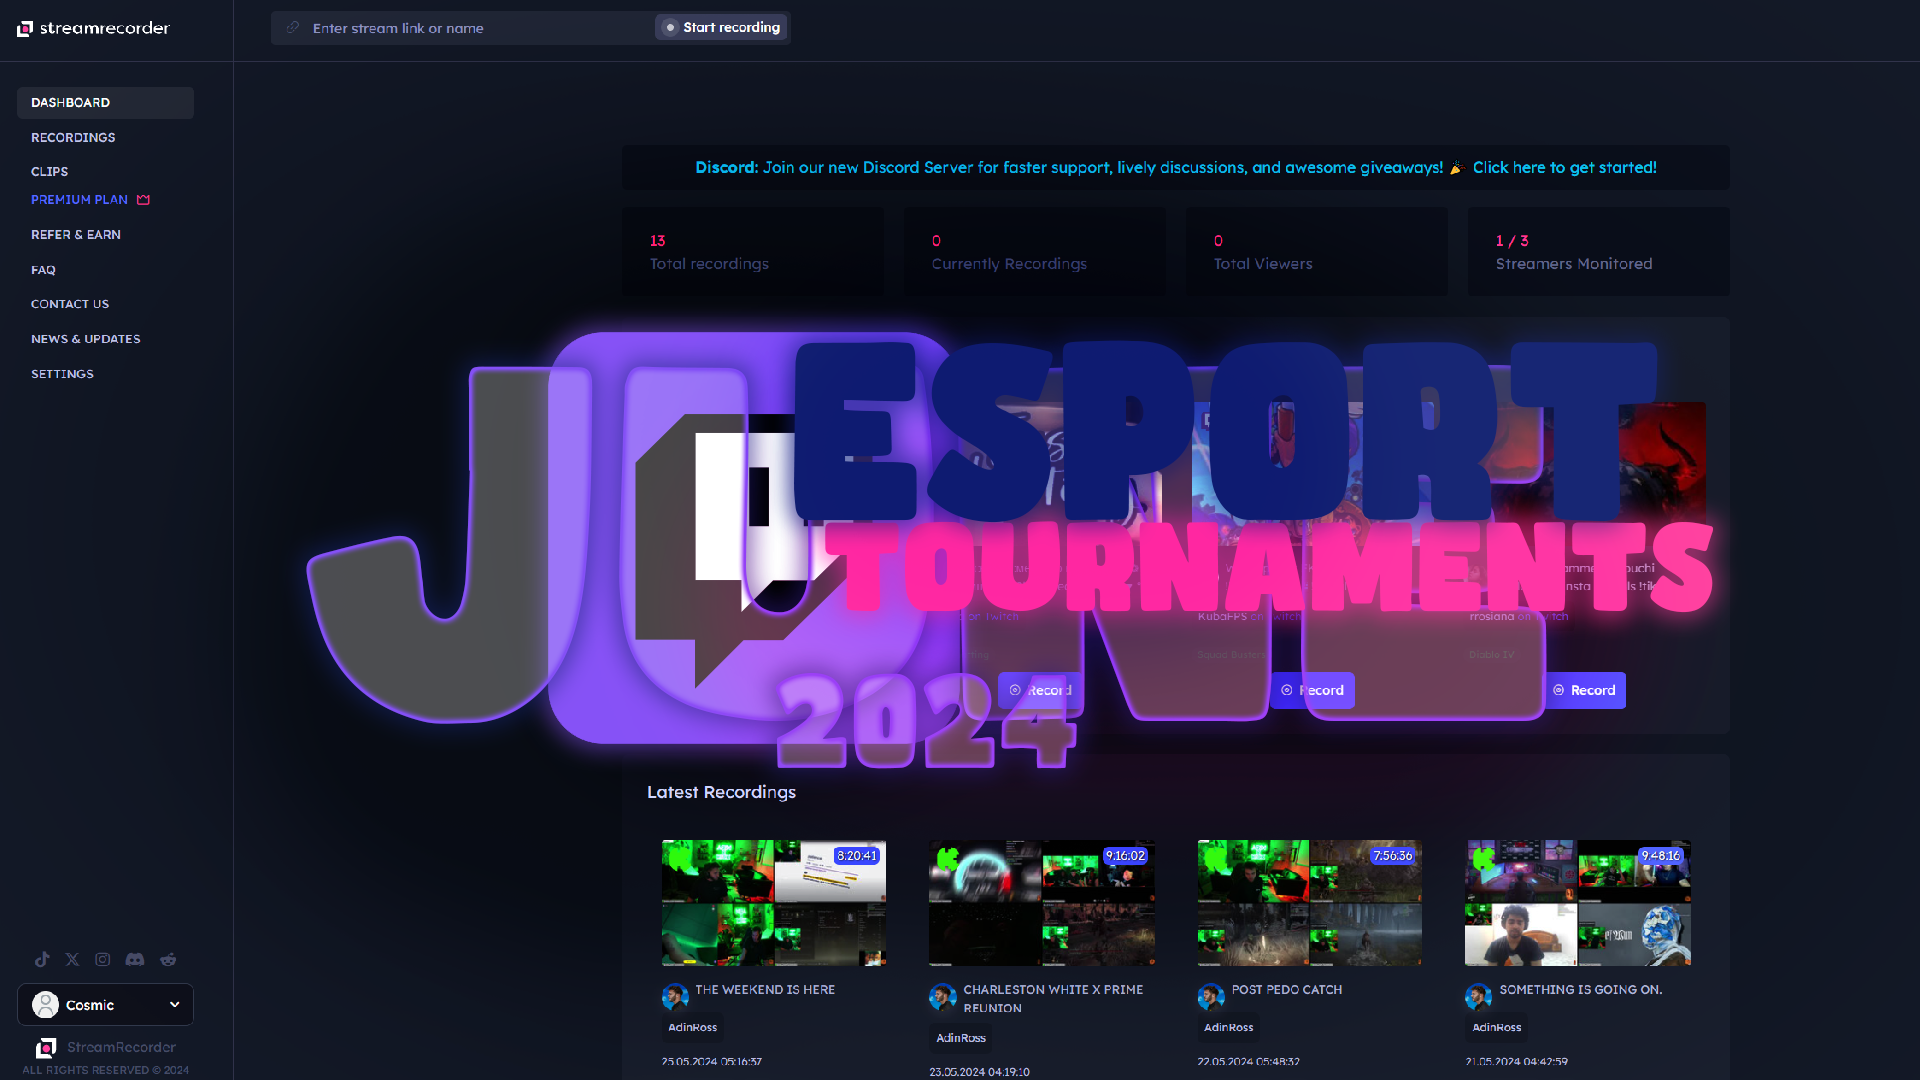Click AdinRoss avatar beside POST PEDO CATCH

click(x=1211, y=996)
